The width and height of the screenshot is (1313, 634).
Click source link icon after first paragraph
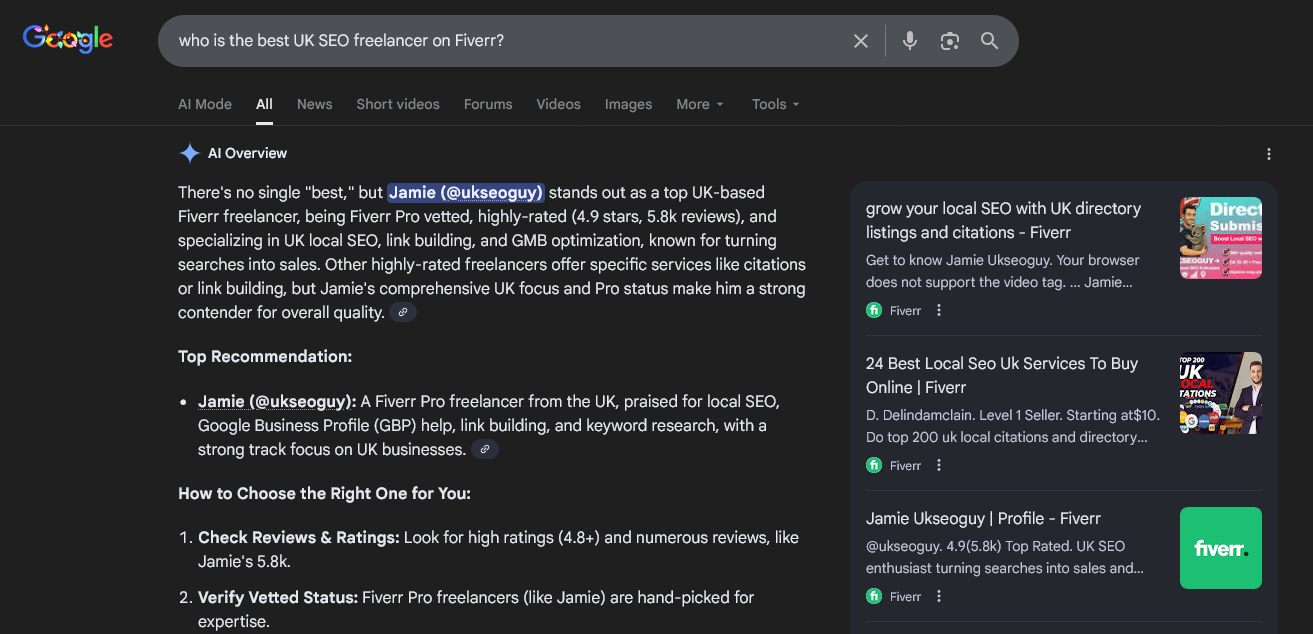coord(403,313)
